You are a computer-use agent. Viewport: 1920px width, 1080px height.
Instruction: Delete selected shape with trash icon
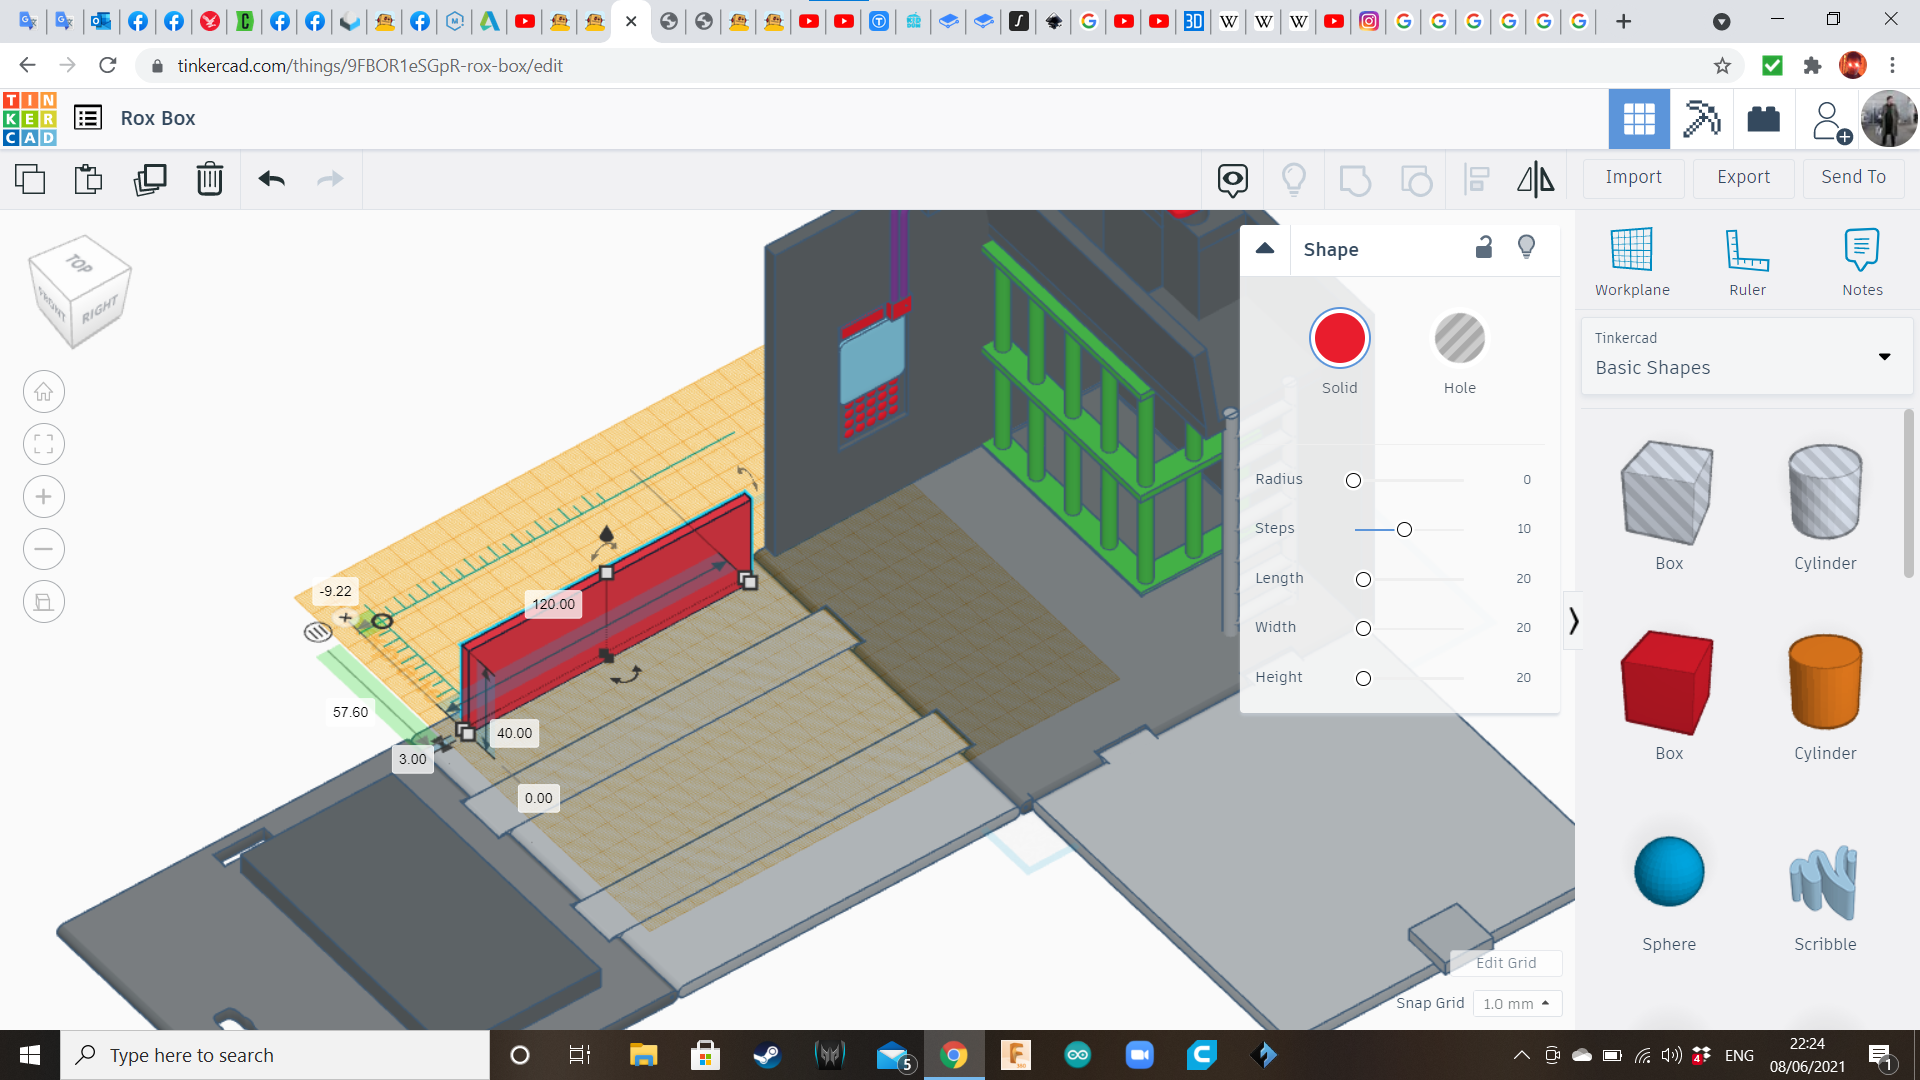click(210, 179)
